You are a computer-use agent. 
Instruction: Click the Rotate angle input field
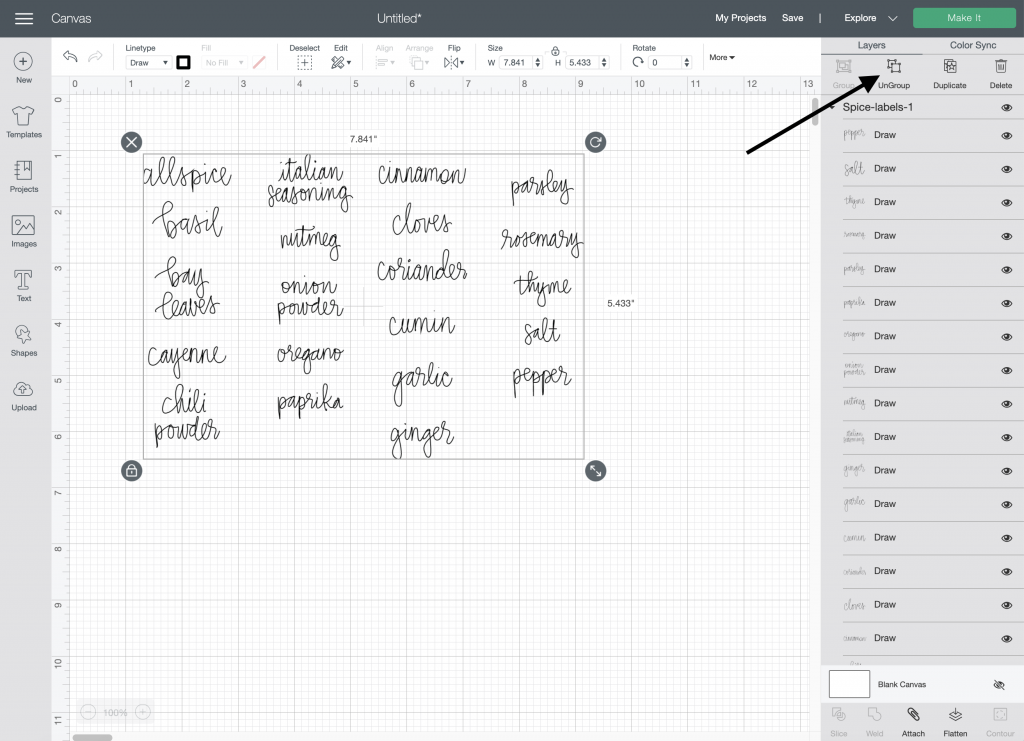(x=665, y=63)
